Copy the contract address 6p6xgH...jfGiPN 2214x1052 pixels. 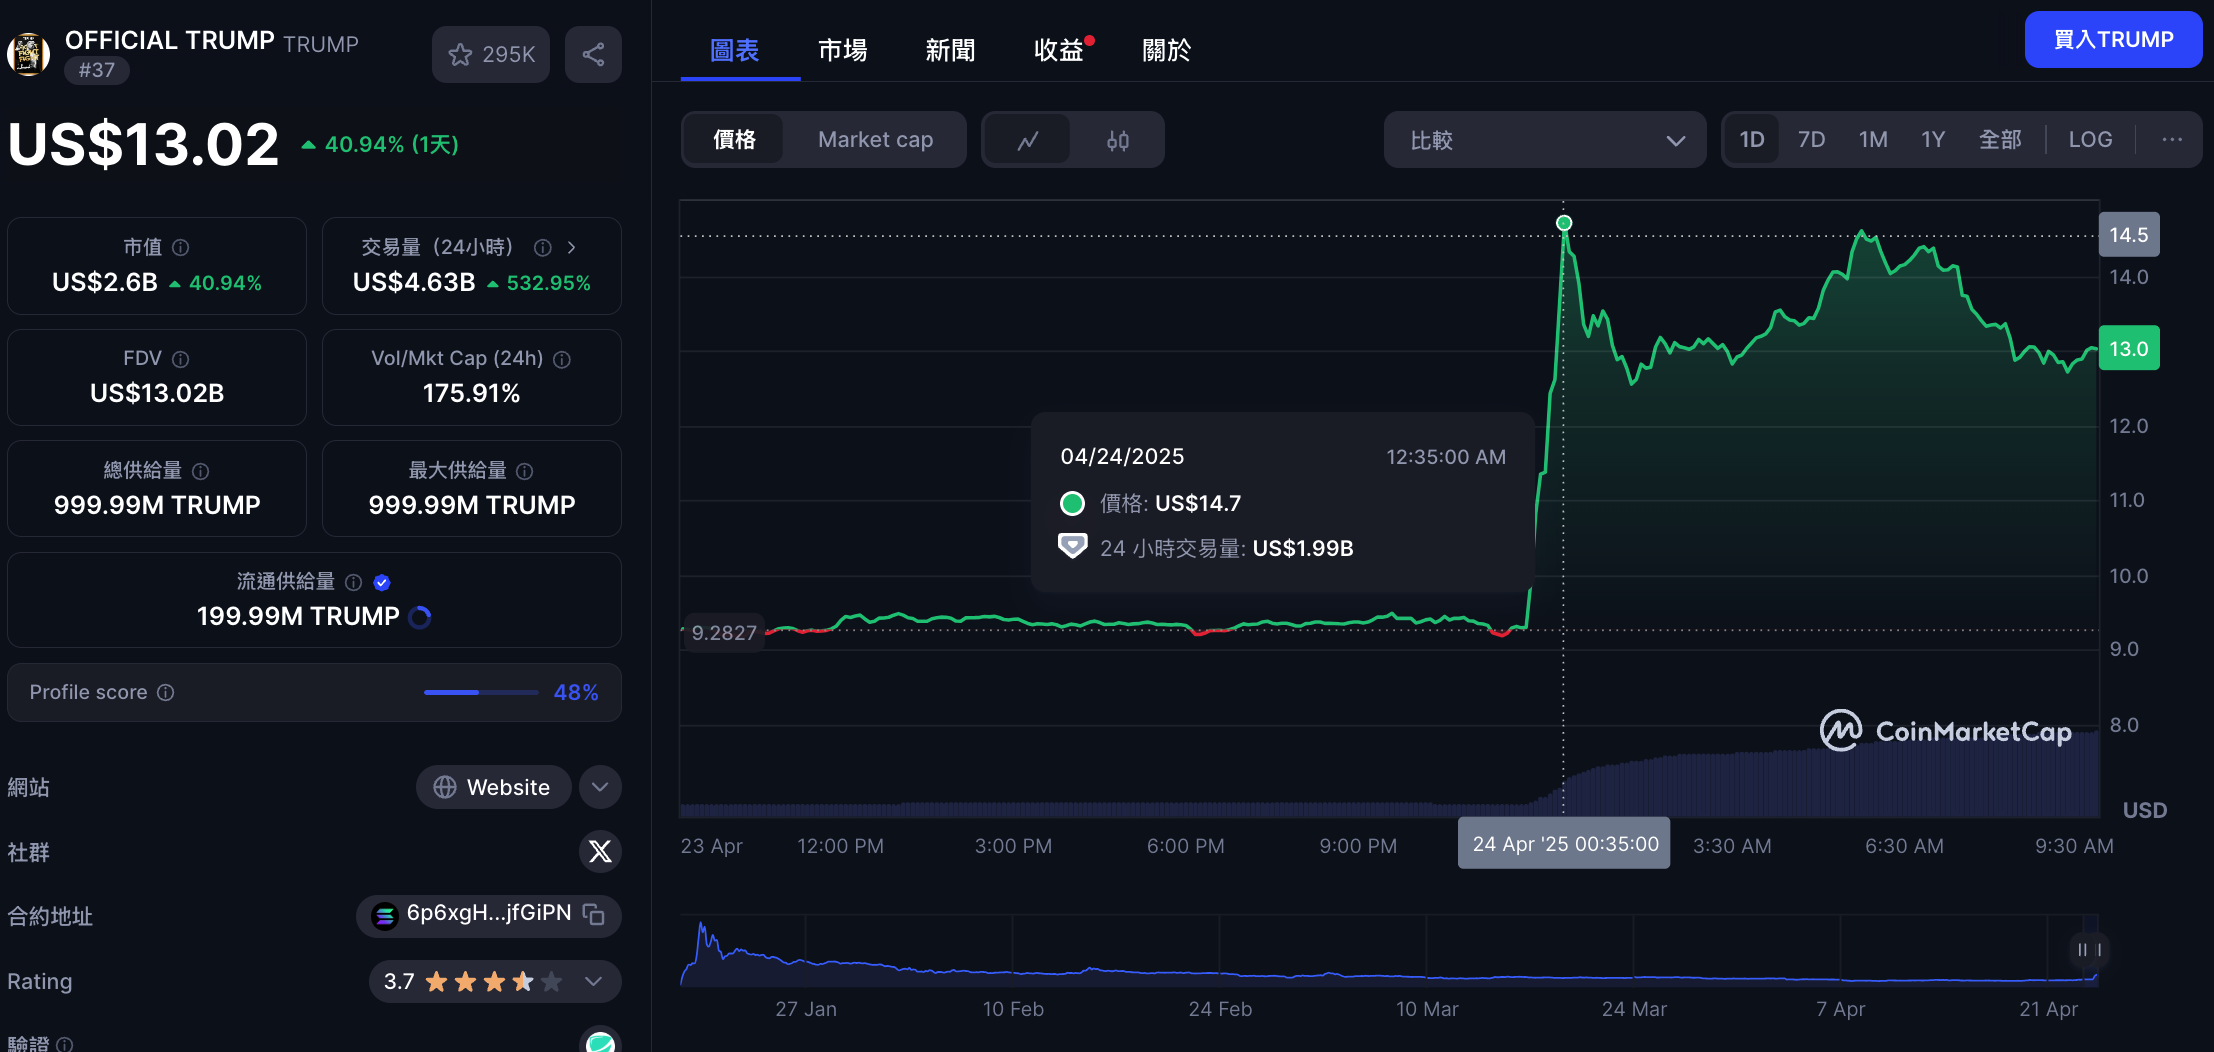[x=594, y=914]
